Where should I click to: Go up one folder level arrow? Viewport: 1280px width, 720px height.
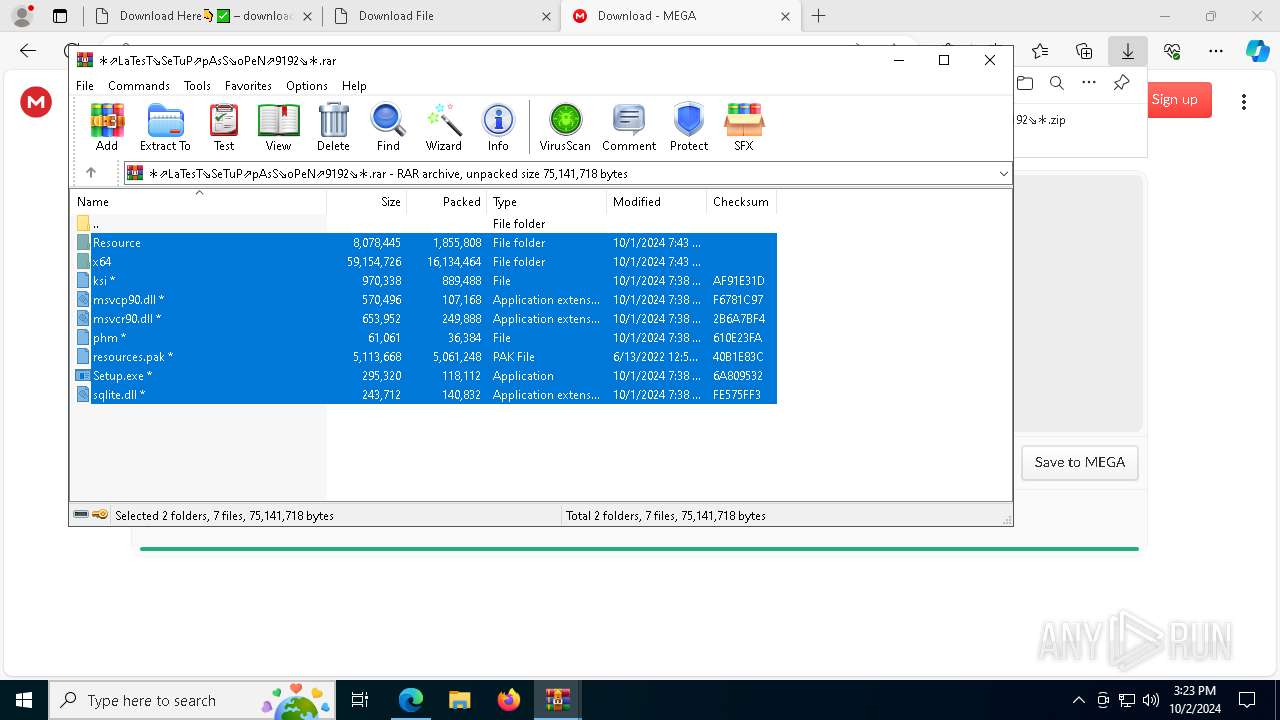(x=91, y=173)
